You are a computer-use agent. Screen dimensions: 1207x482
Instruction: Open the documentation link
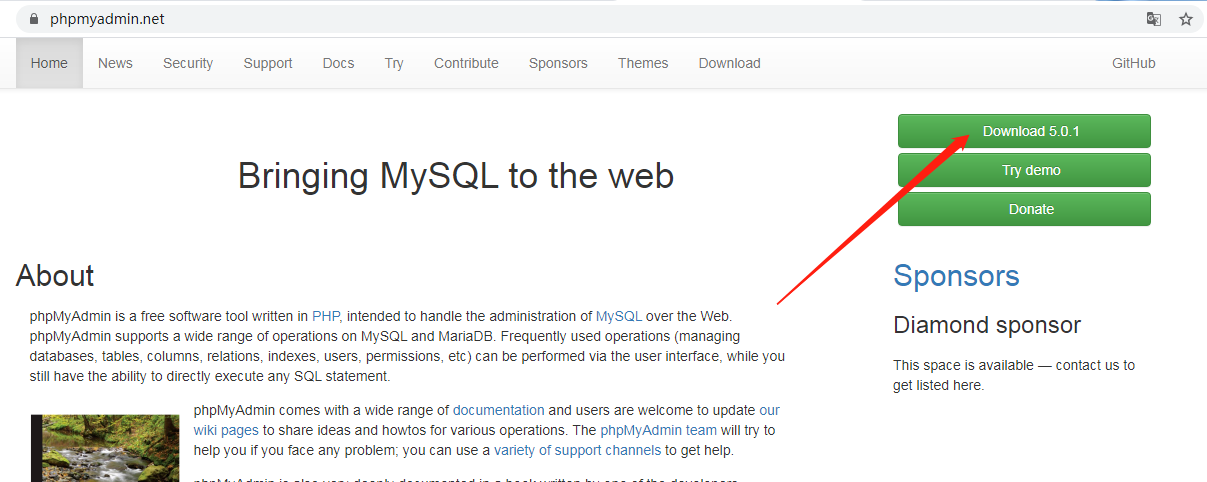[498, 410]
